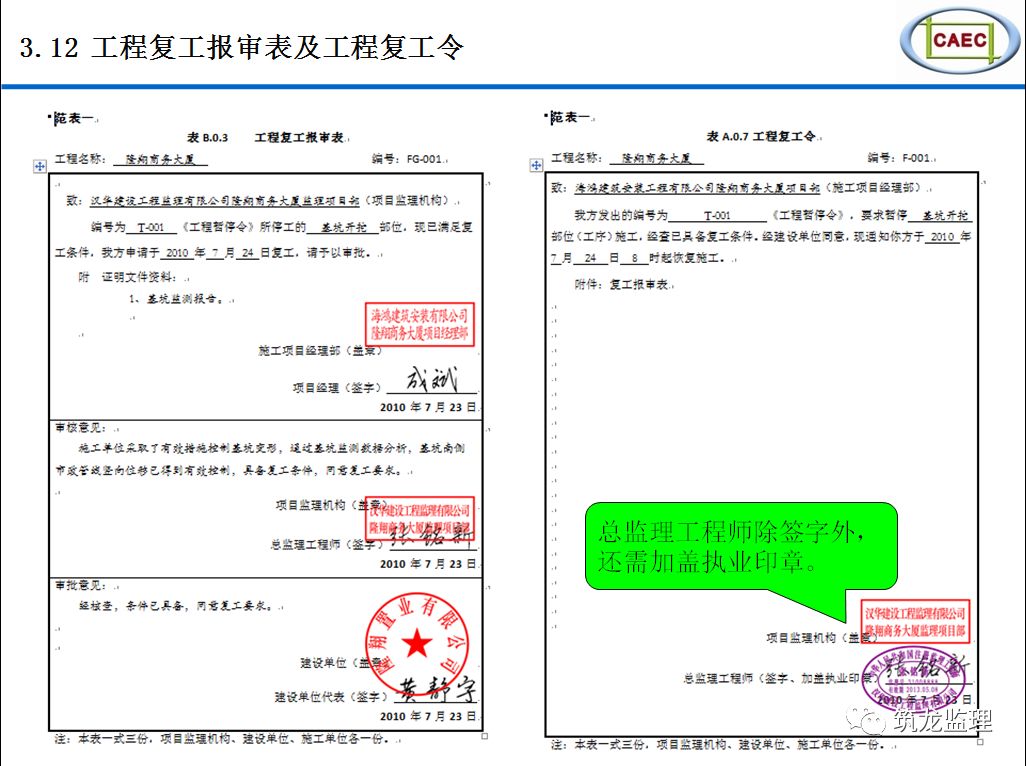Click the project manager's handwritten signature 成斌

coord(430,381)
